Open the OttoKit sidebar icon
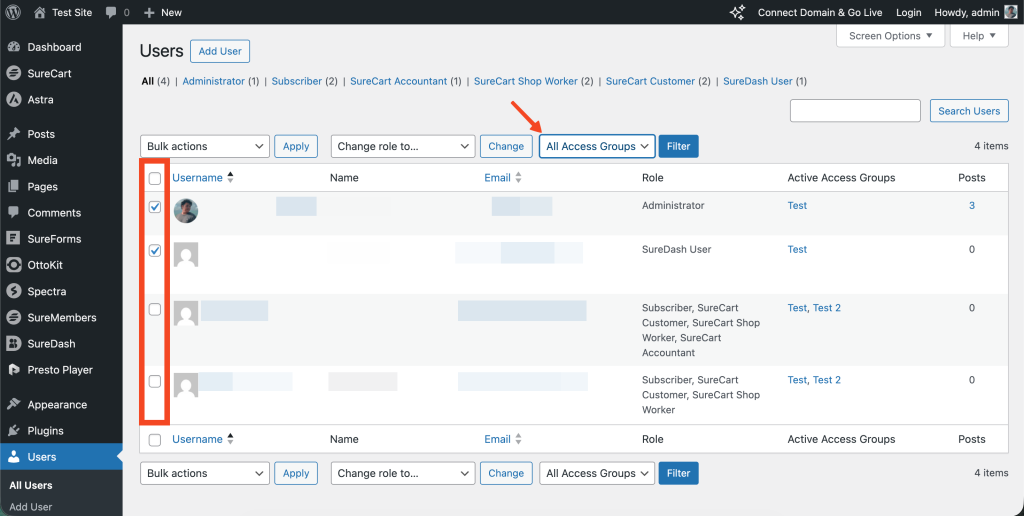This screenshot has height=516, width=1024. pyautogui.click(x=14, y=265)
